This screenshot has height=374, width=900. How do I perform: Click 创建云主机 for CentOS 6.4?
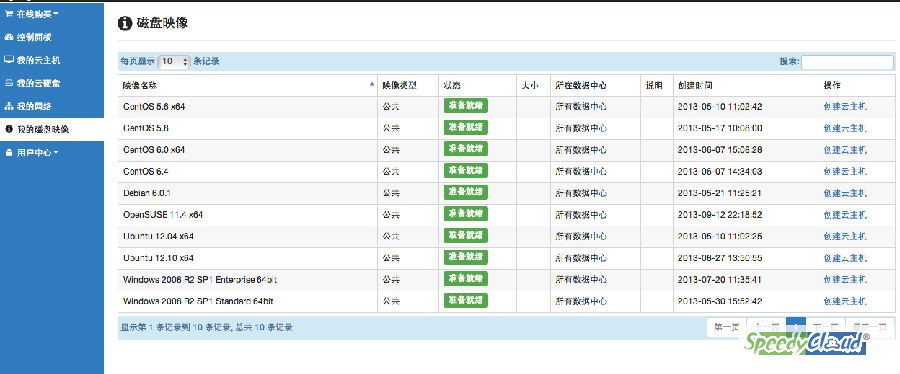[845, 172]
